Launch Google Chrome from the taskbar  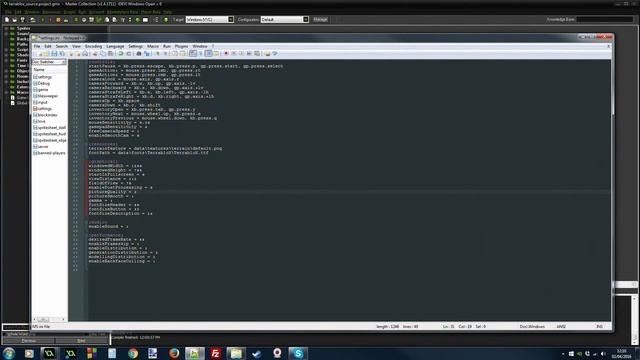pyautogui.click(x=133, y=353)
